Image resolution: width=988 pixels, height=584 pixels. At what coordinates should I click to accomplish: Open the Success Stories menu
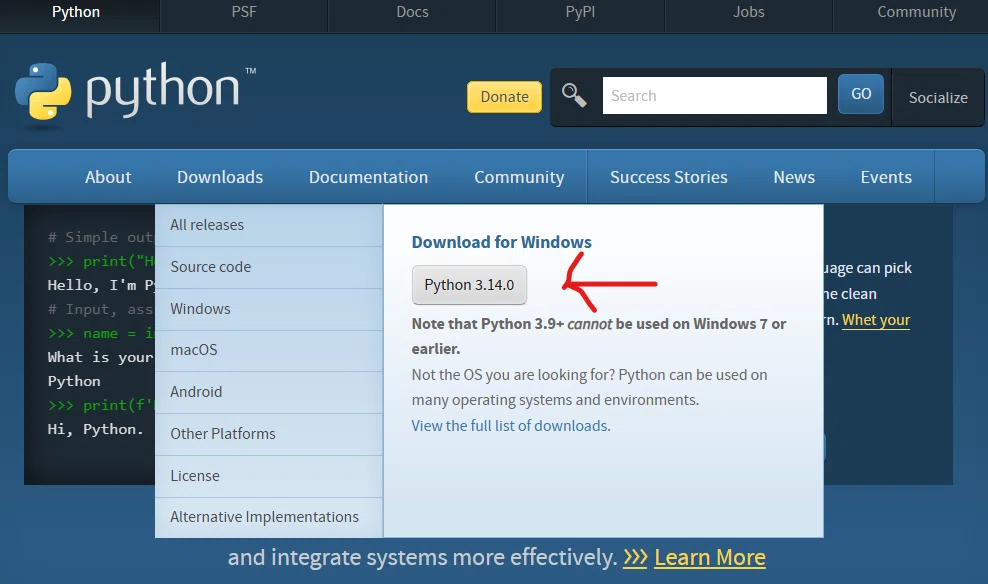coord(669,177)
